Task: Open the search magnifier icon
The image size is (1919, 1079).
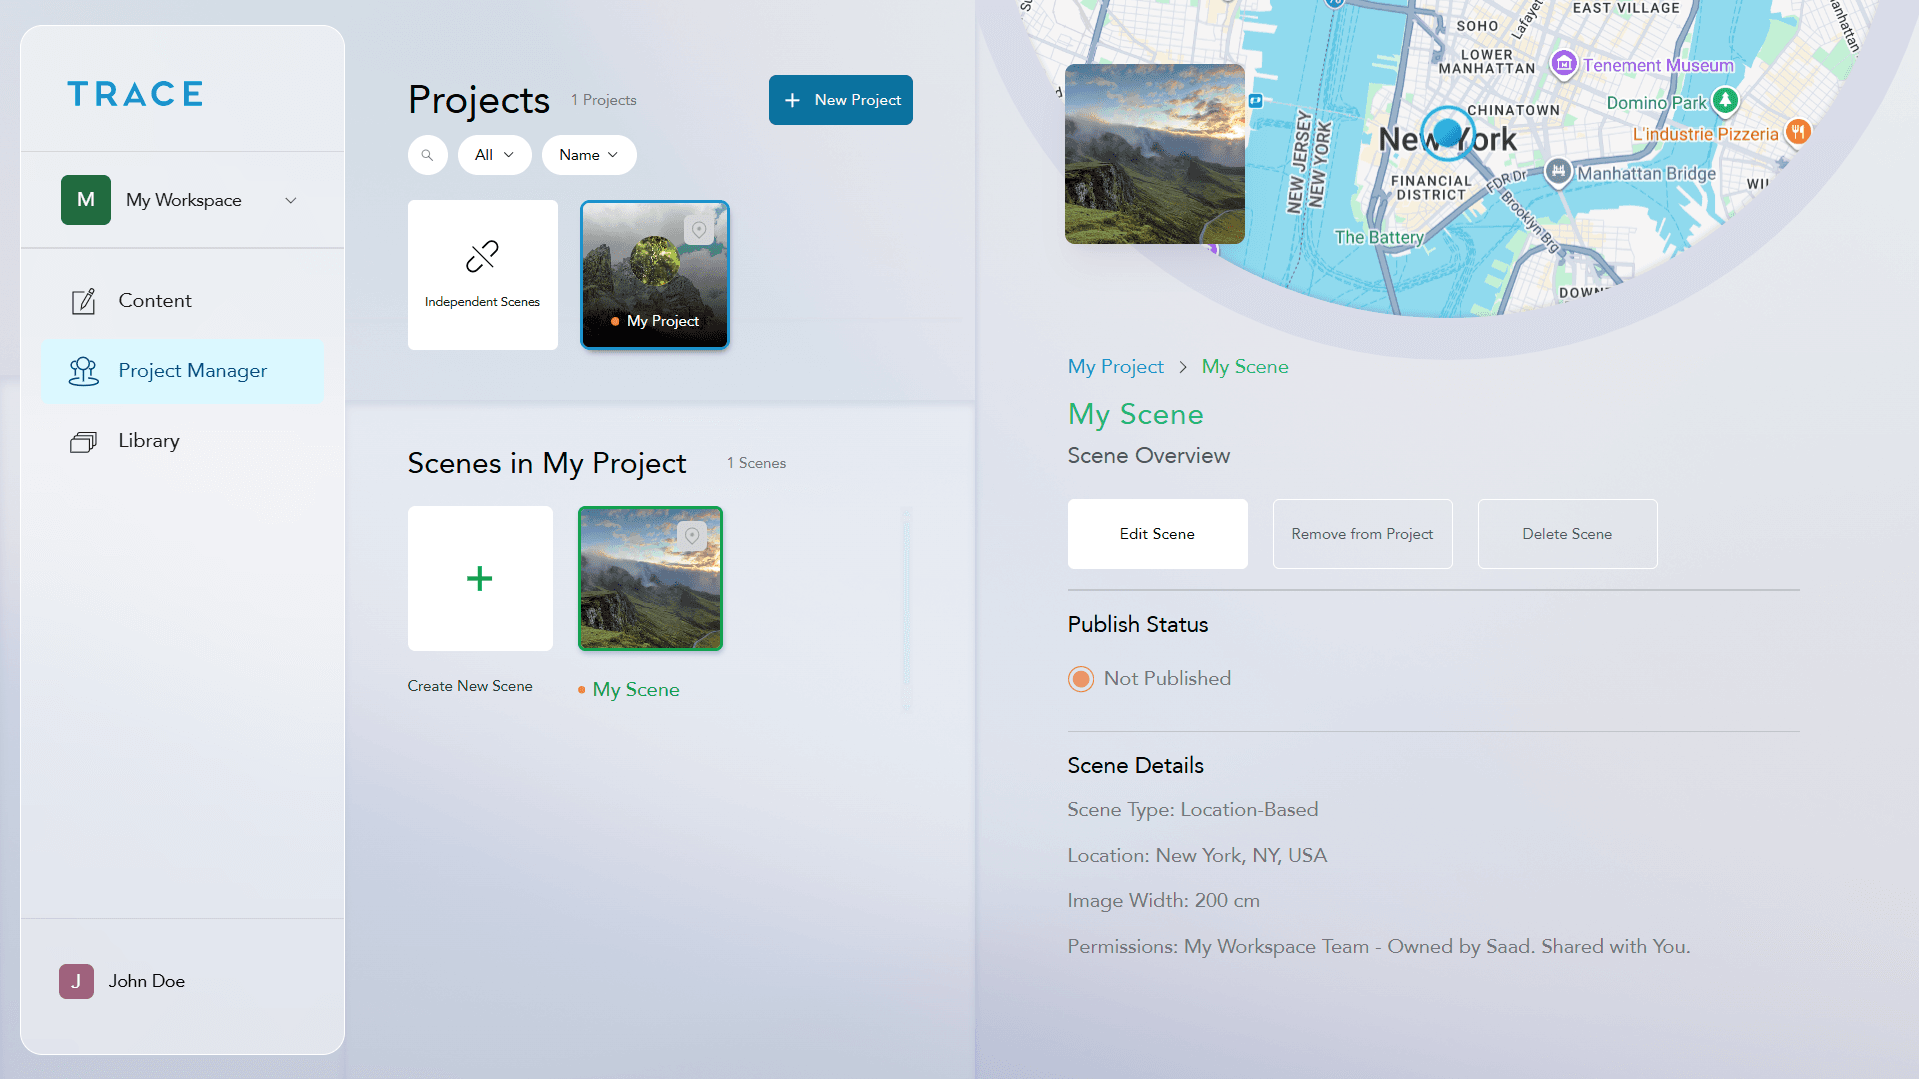Action: (x=428, y=155)
